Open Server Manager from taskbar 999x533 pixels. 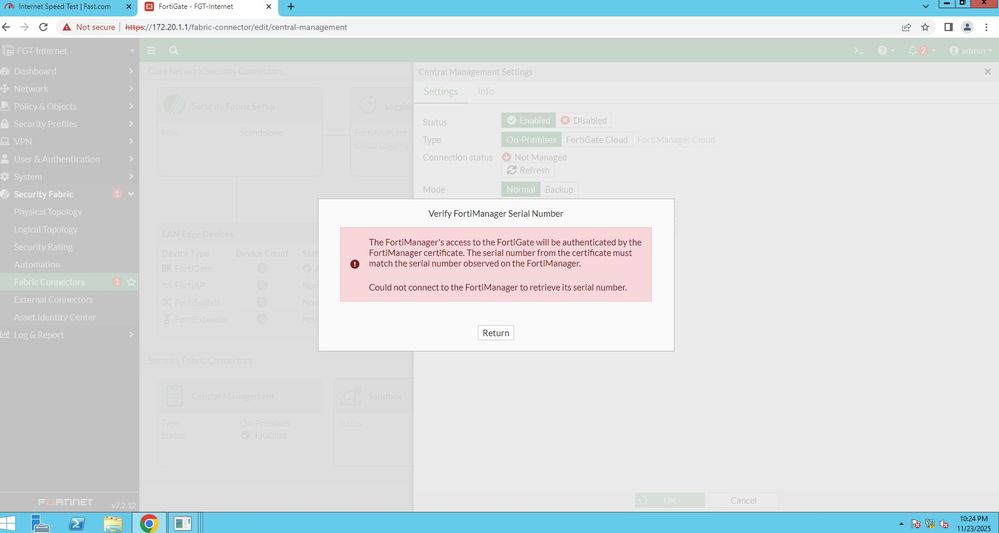(40, 523)
